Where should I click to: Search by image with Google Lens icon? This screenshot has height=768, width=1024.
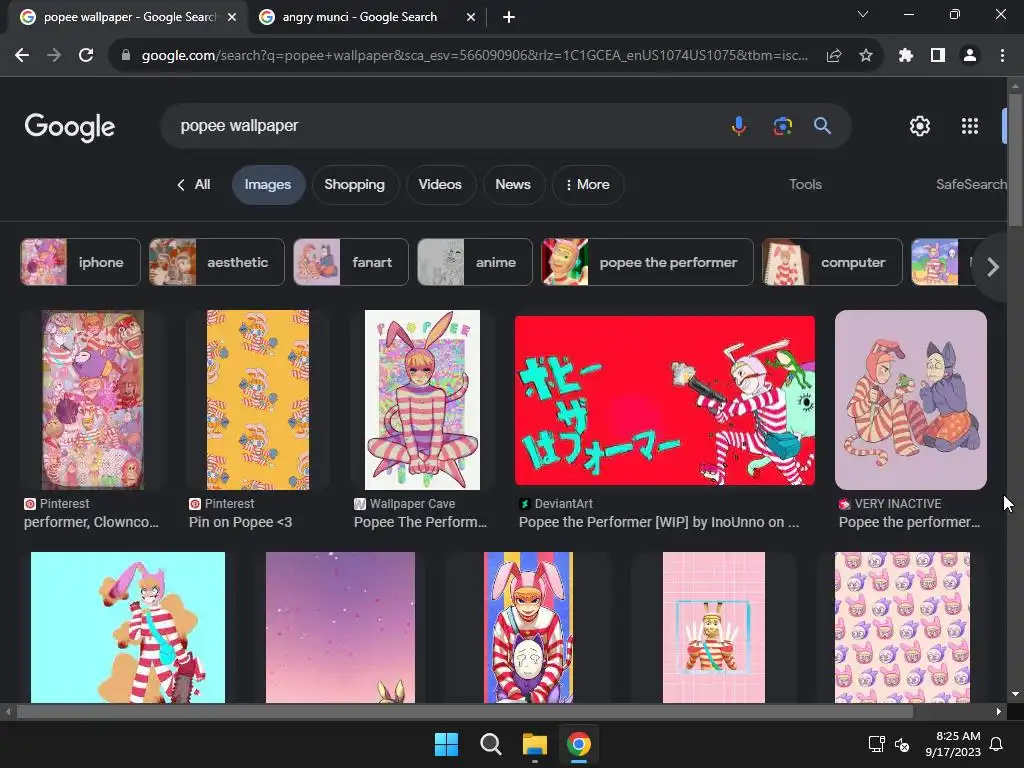[782, 125]
